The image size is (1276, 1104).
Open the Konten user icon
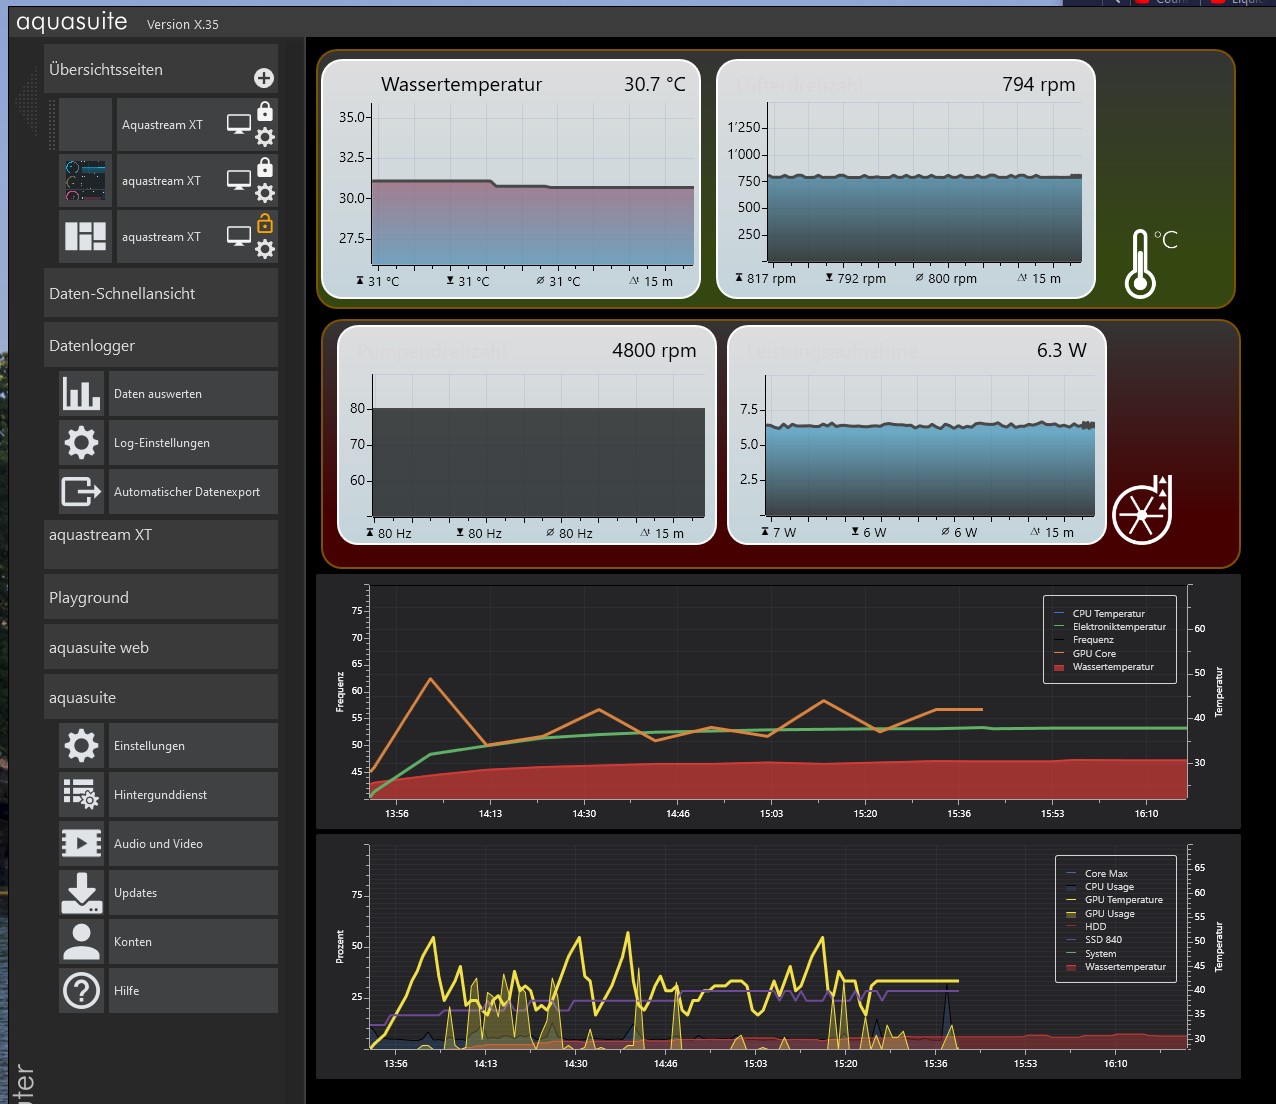click(81, 942)
